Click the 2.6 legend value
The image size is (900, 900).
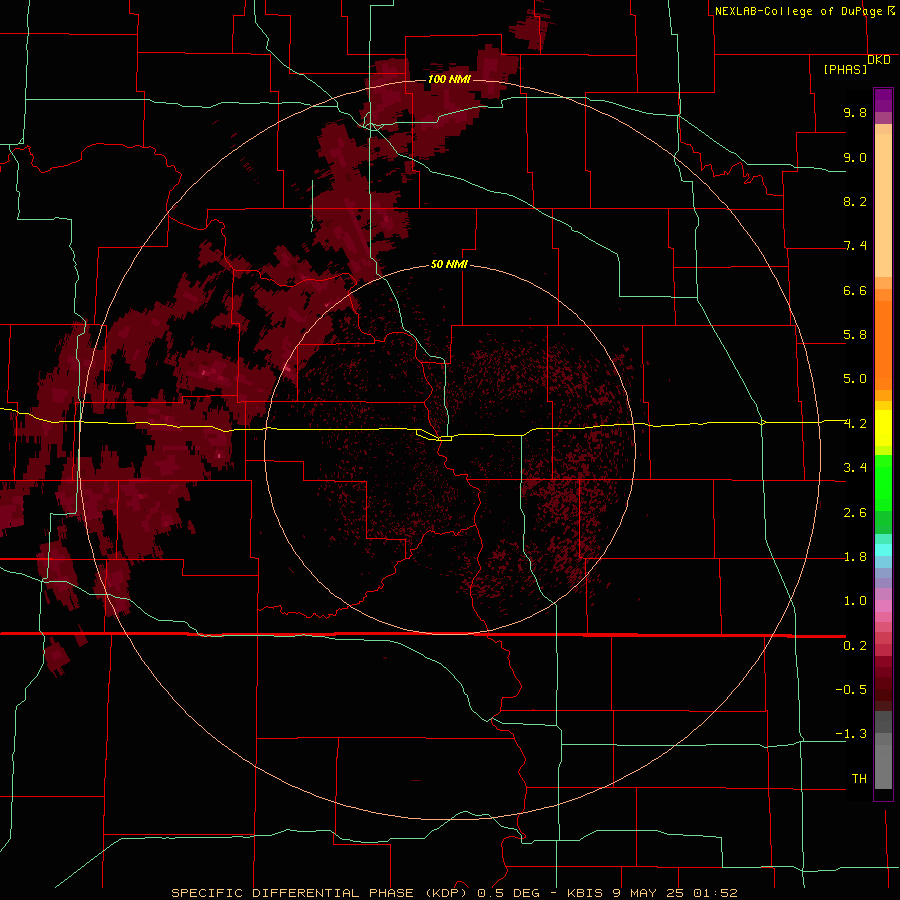point(855,513)
